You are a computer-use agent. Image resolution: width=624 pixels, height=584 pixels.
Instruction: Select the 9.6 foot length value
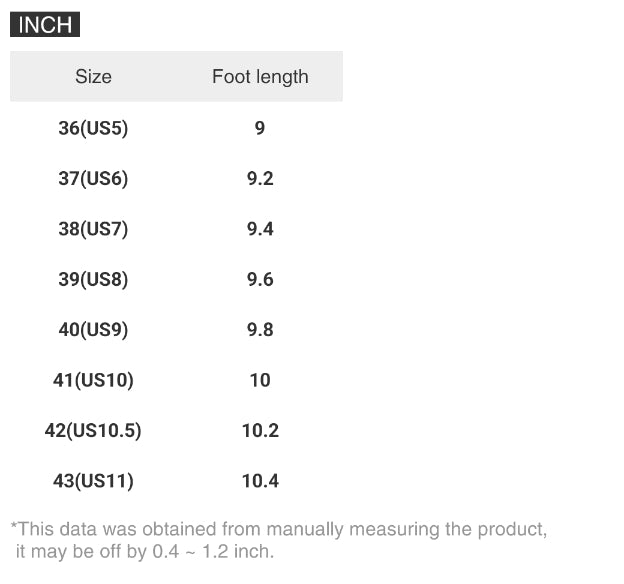(260, 280)
